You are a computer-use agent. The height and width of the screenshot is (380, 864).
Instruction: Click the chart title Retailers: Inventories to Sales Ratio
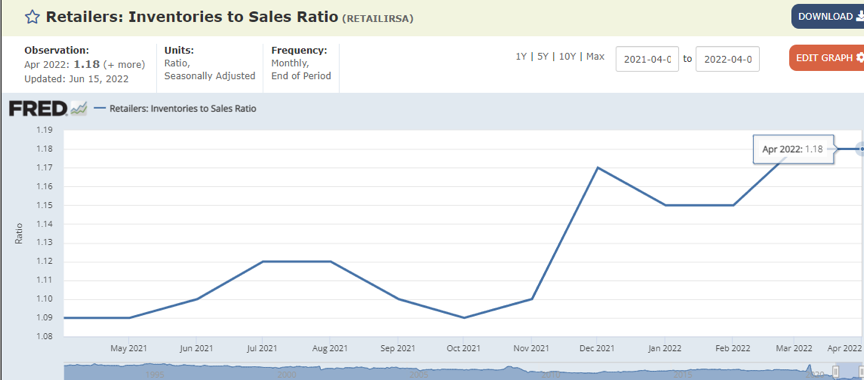point(192,17)
